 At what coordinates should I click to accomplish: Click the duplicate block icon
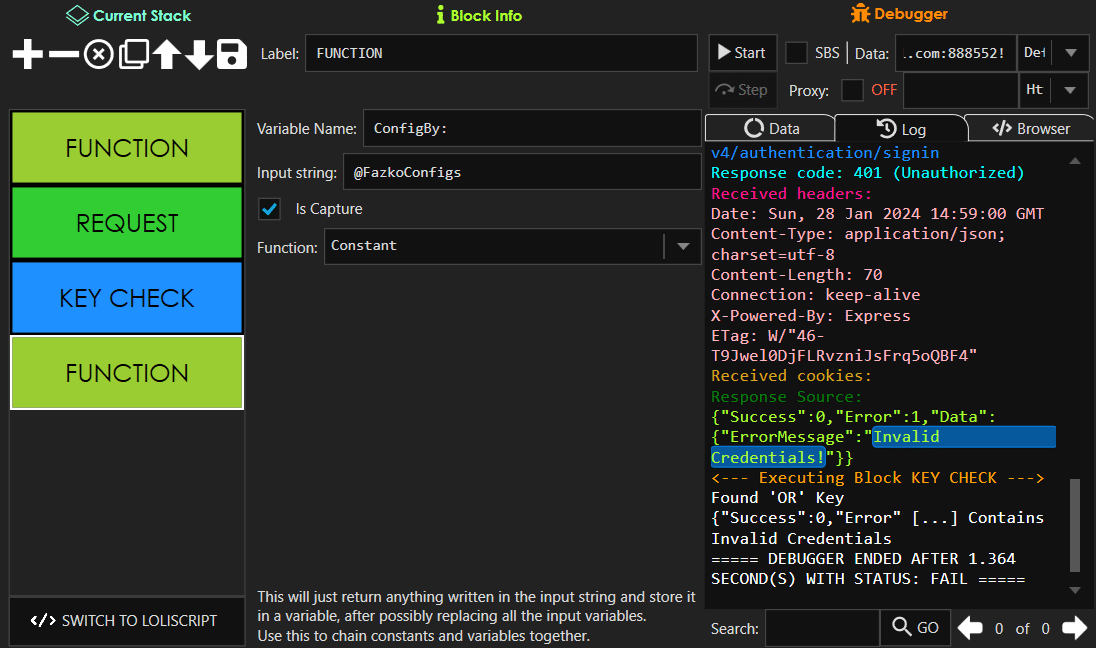coord(132,54)
